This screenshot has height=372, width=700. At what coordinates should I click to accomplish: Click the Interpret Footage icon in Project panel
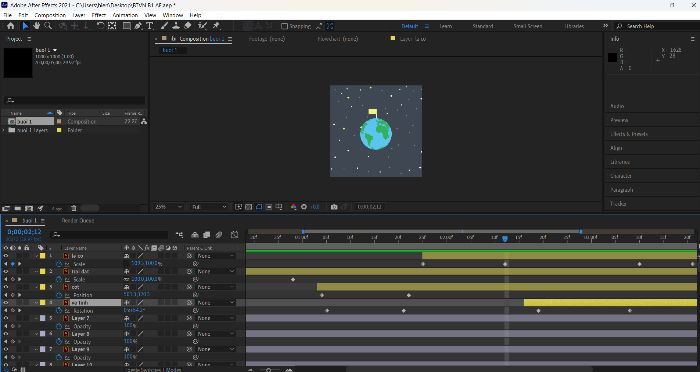6,208
